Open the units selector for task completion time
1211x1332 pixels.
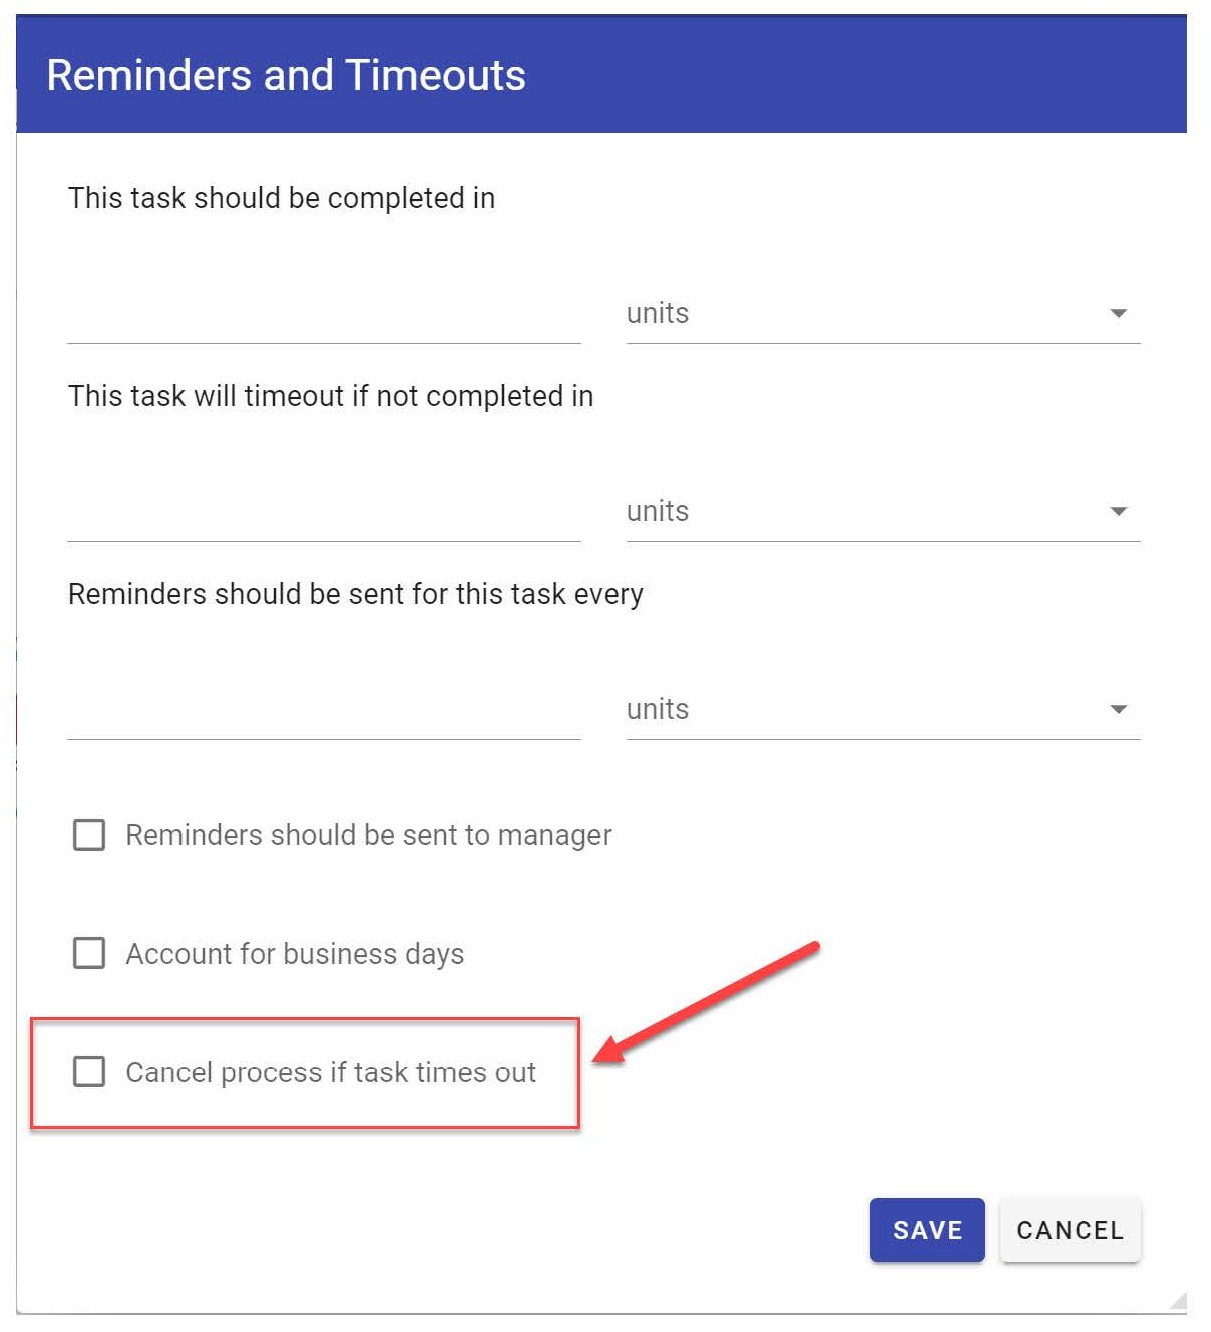pyautogui.click(x=860, y=314)
